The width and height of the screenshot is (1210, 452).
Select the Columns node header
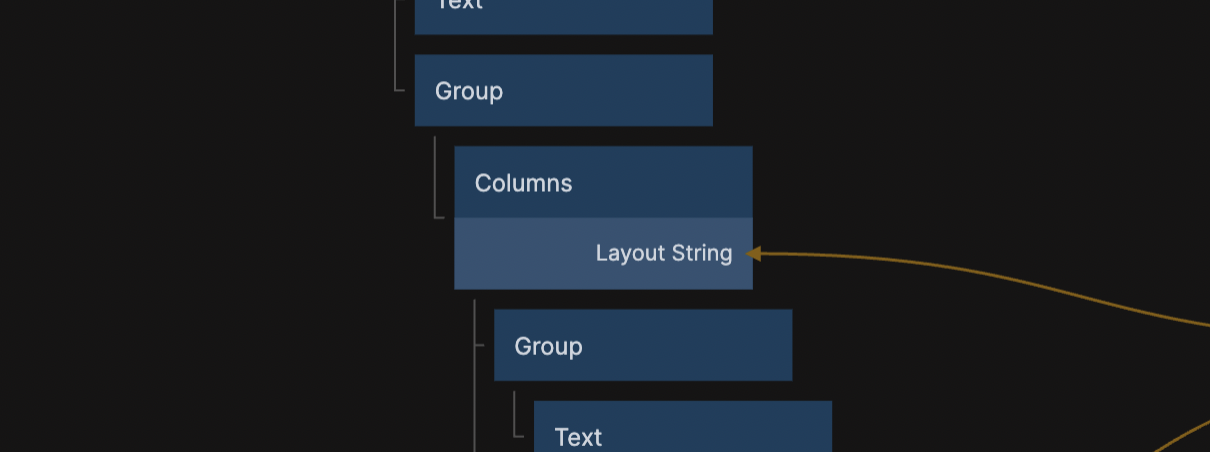coord(603,183)
